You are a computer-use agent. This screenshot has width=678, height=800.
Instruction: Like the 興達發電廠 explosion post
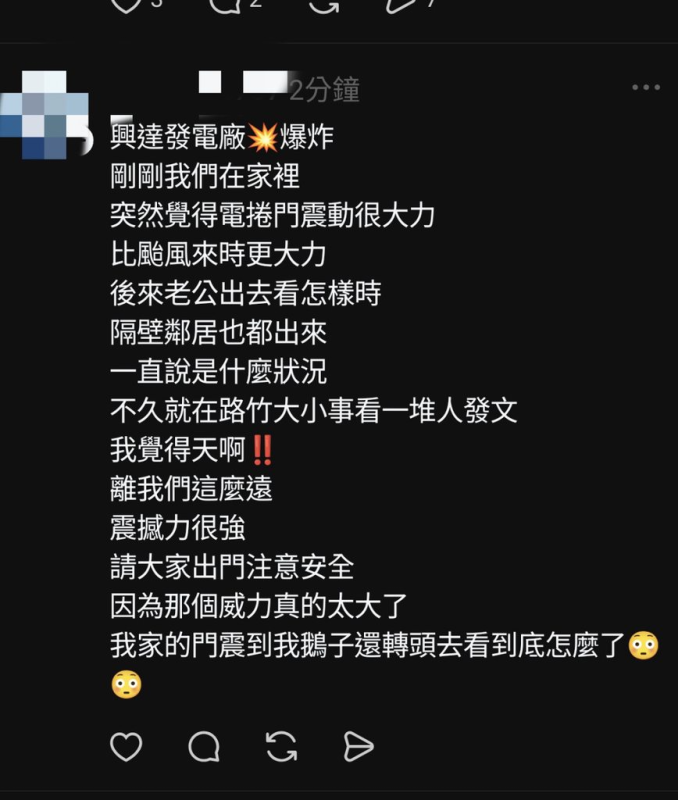pyautogui.click(x=126, y=747)
